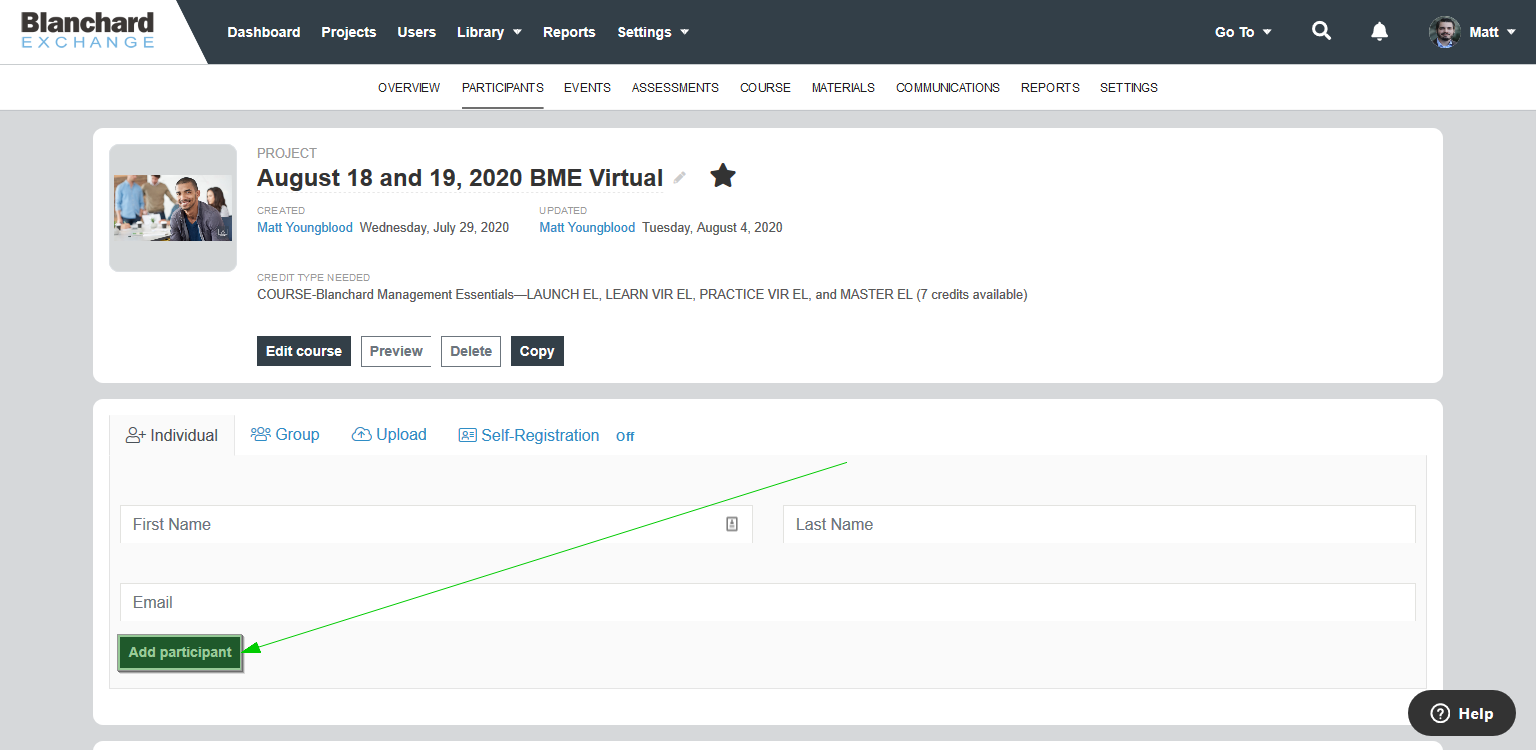Toggle the favorite star icon
The height and width of the screenshot is (750, 1536).
(x=723, y=176)
